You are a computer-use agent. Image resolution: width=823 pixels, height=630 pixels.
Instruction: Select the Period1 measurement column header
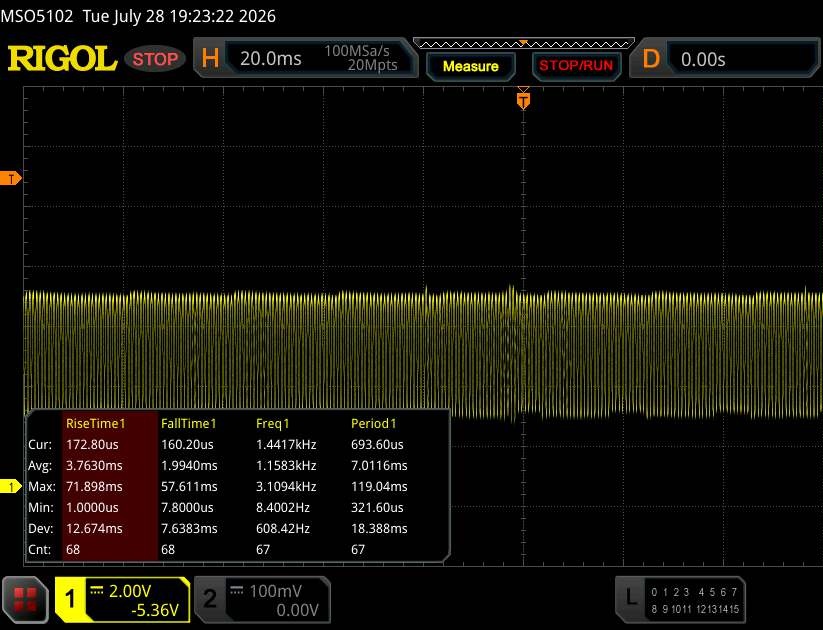373,424
